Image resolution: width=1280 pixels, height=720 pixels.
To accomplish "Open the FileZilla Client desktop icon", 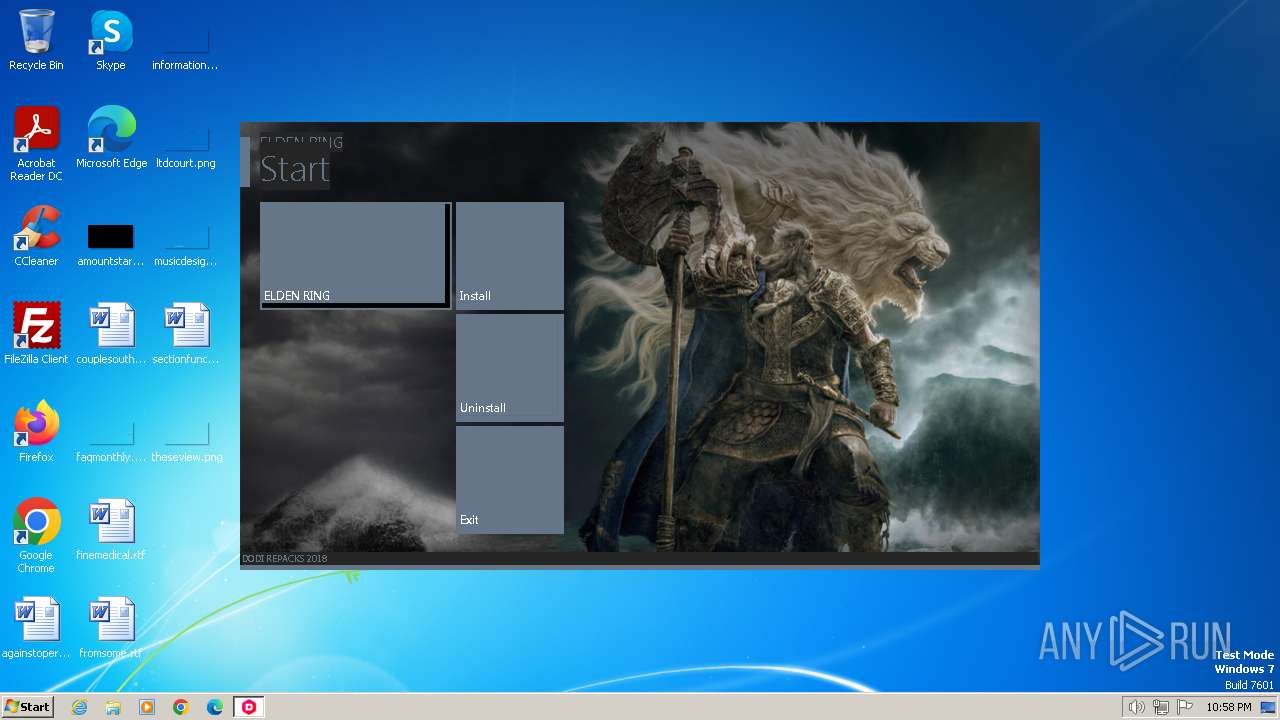I will click(x=36, y=334).
